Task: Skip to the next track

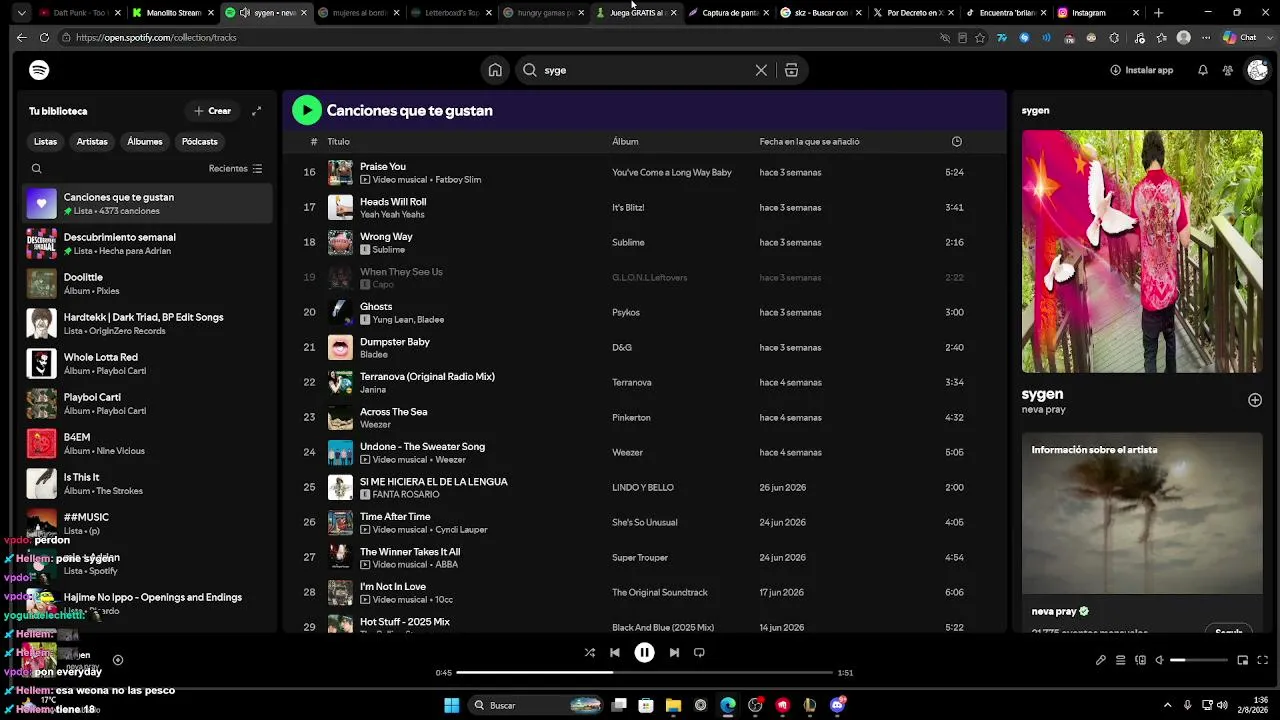Action: (674, 653)
